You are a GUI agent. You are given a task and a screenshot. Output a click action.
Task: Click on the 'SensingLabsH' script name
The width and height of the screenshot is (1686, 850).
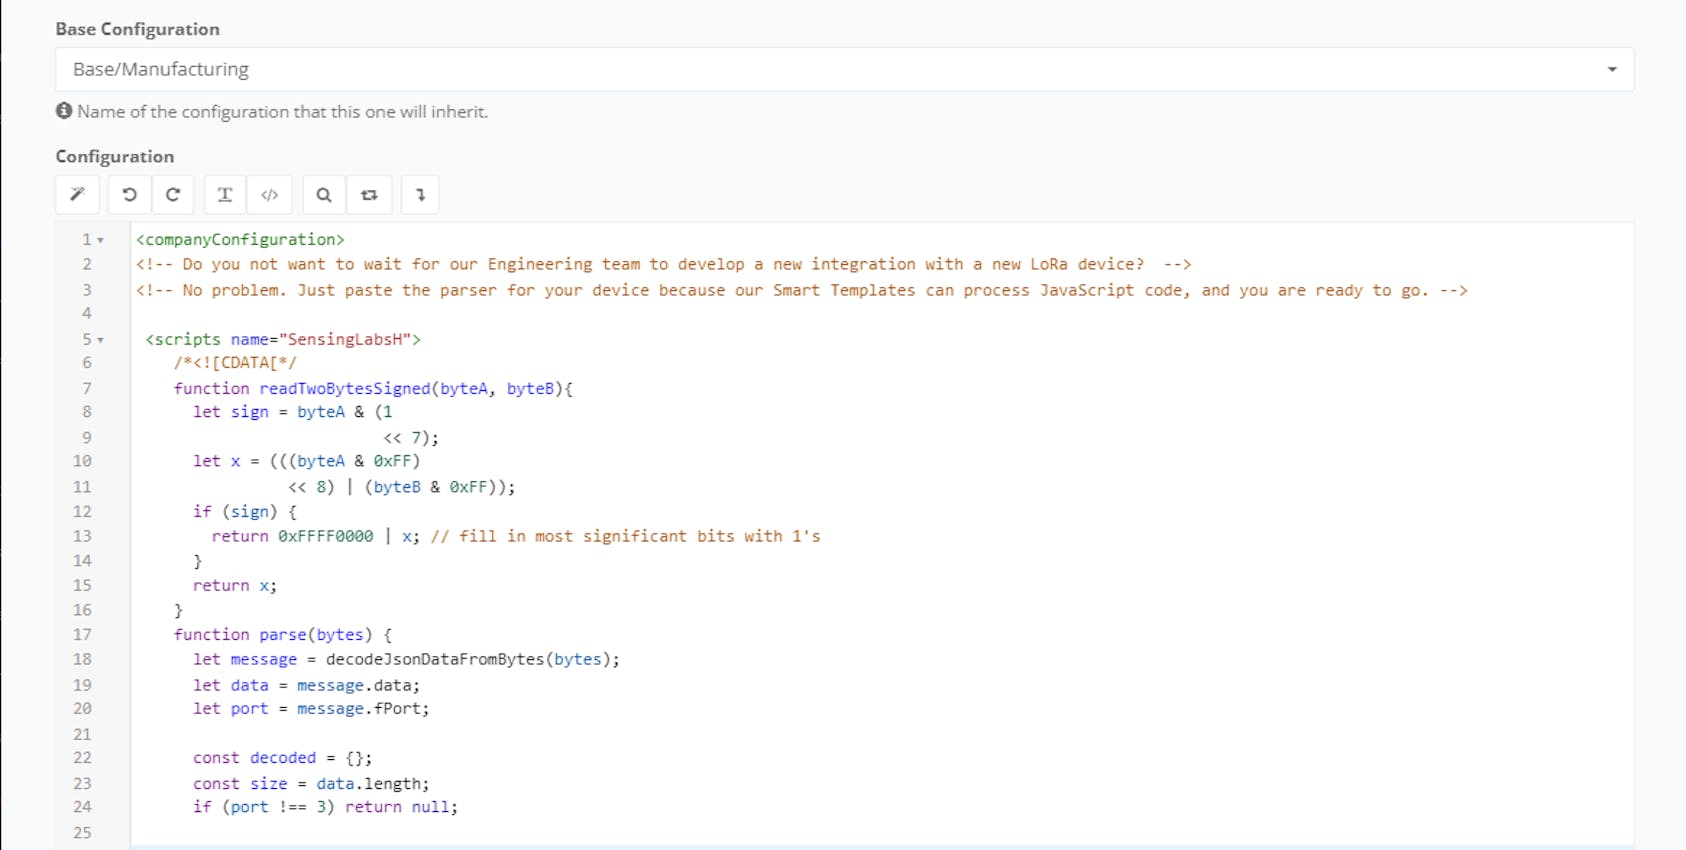tap(345, 339)
